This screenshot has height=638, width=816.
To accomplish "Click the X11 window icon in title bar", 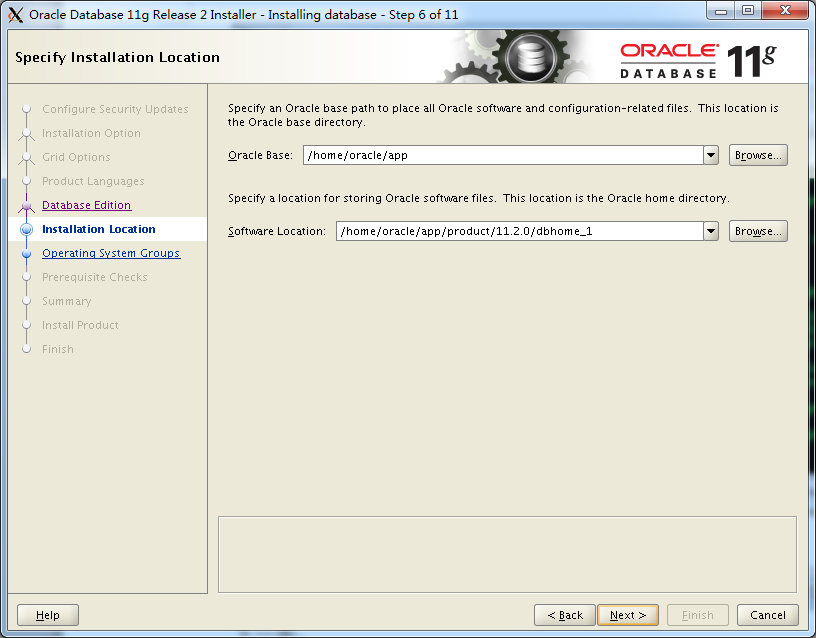I will point(16,15).
